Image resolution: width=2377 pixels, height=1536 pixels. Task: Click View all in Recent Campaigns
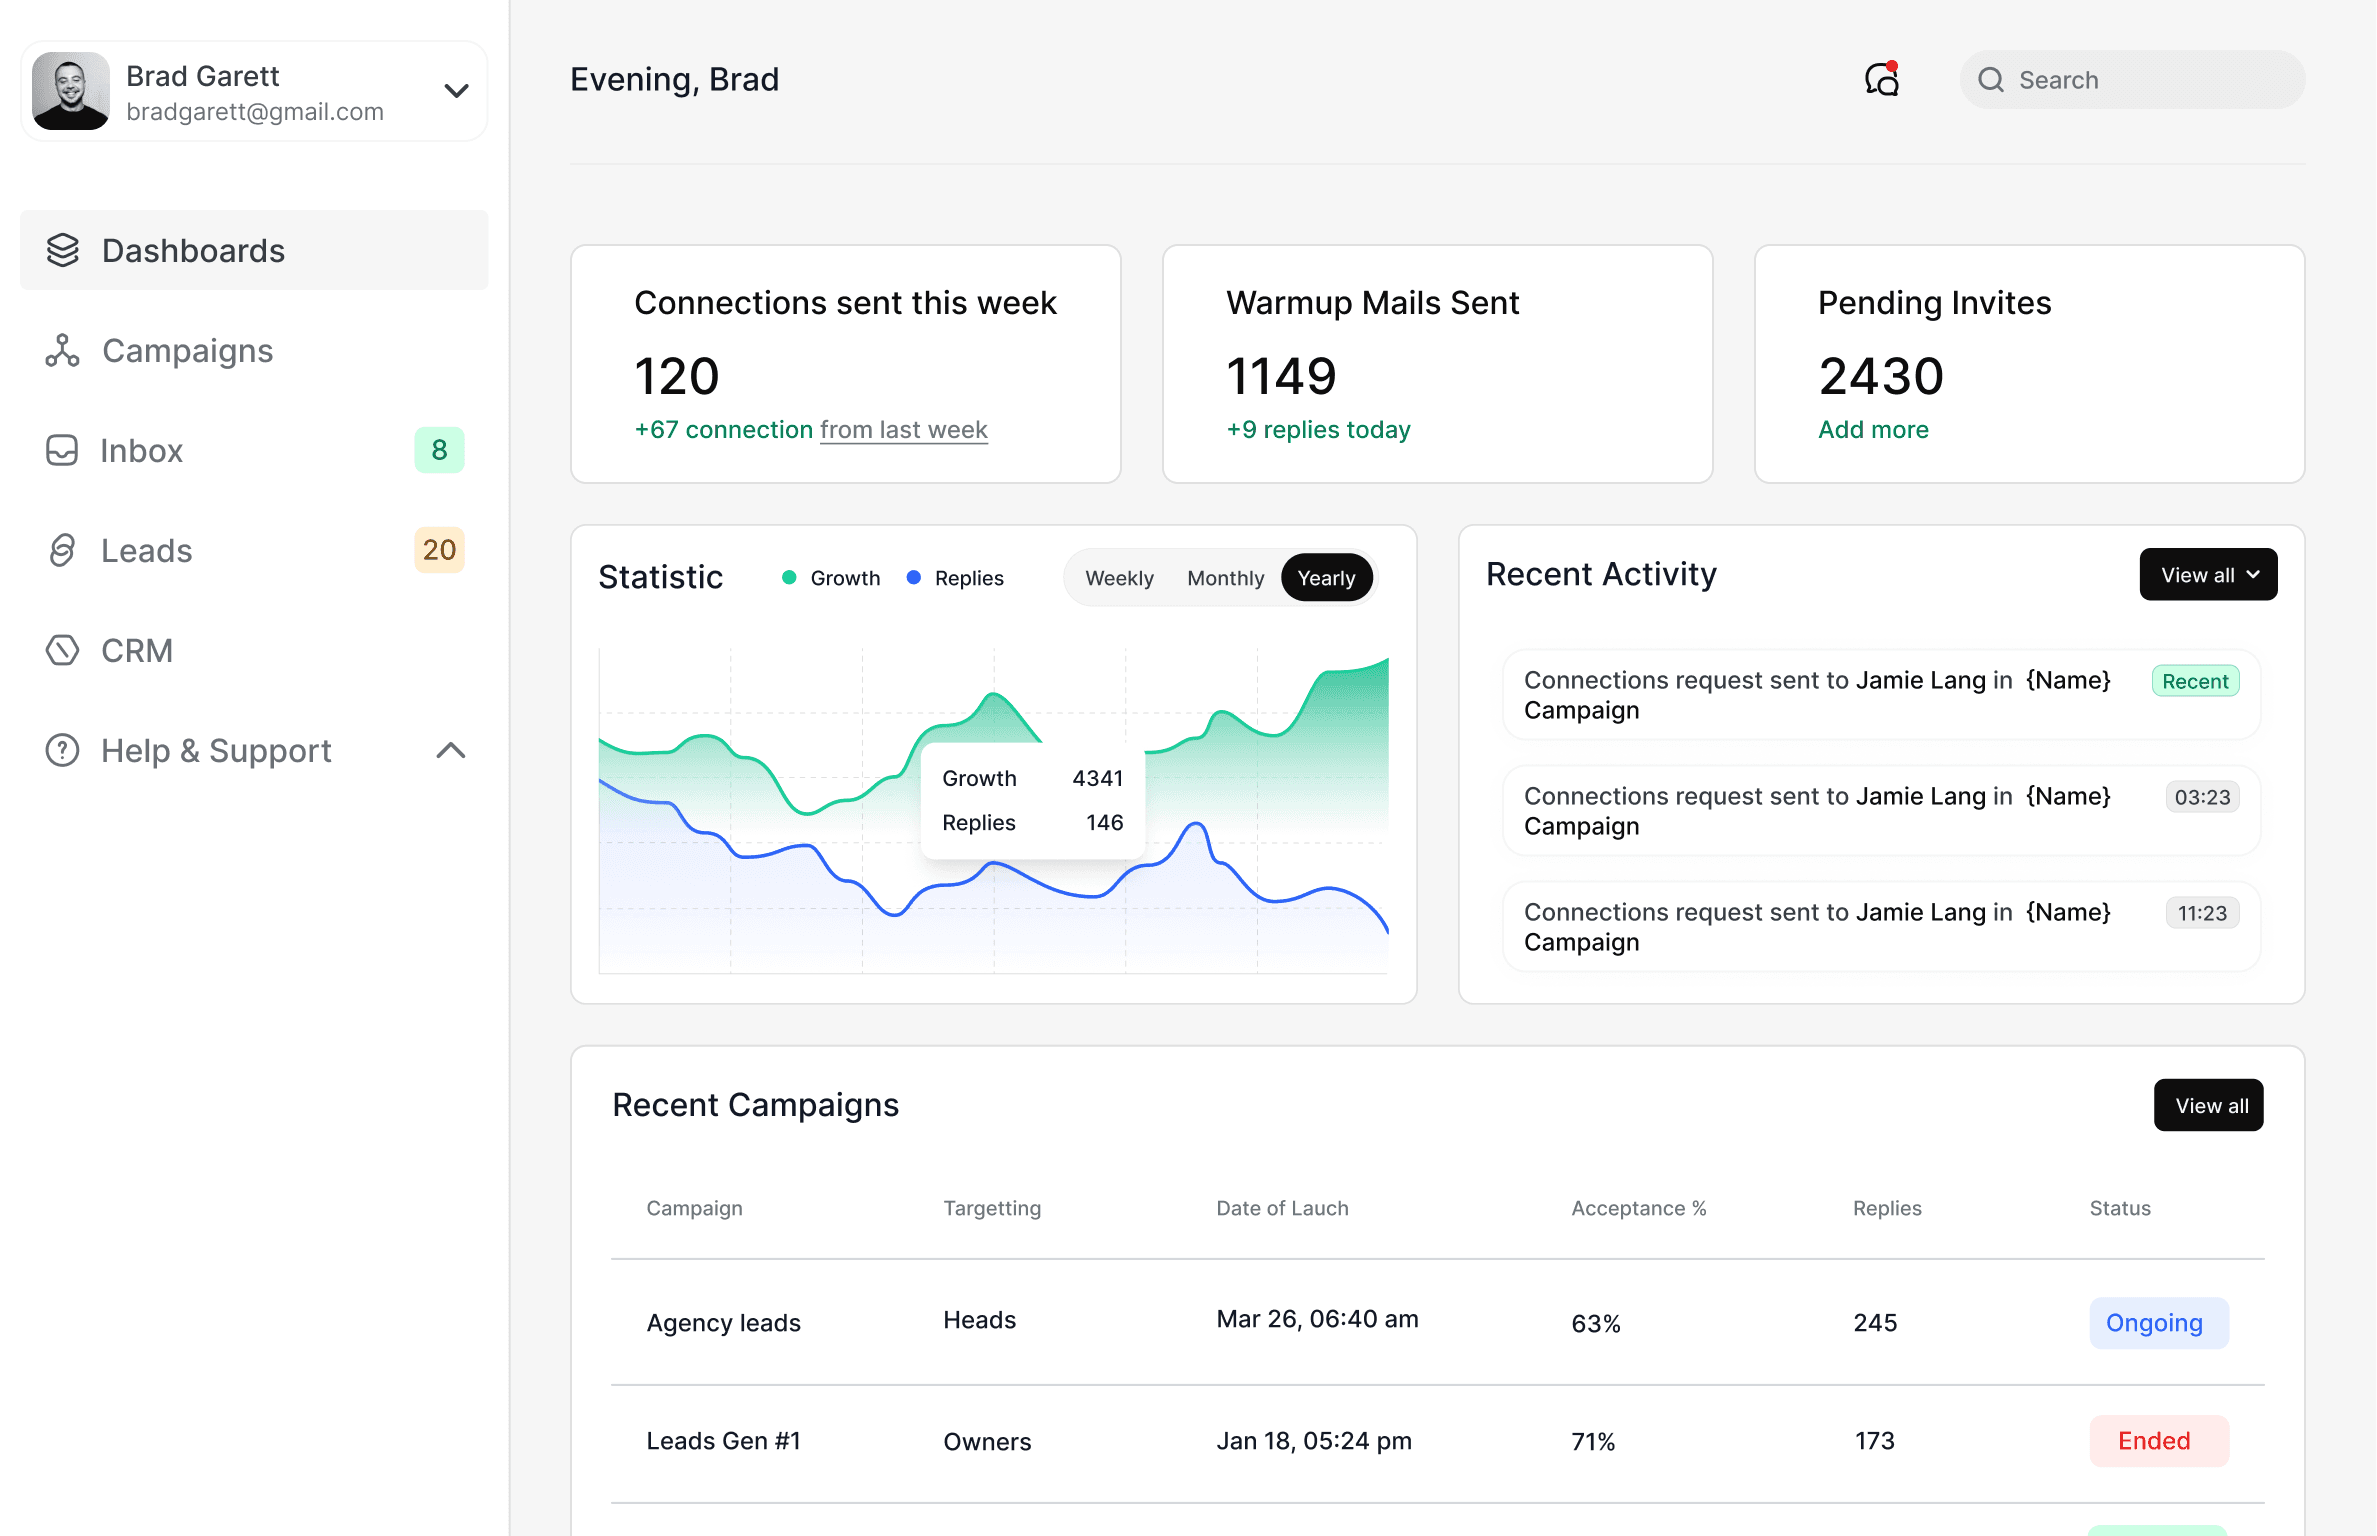pos(2209,1106)
